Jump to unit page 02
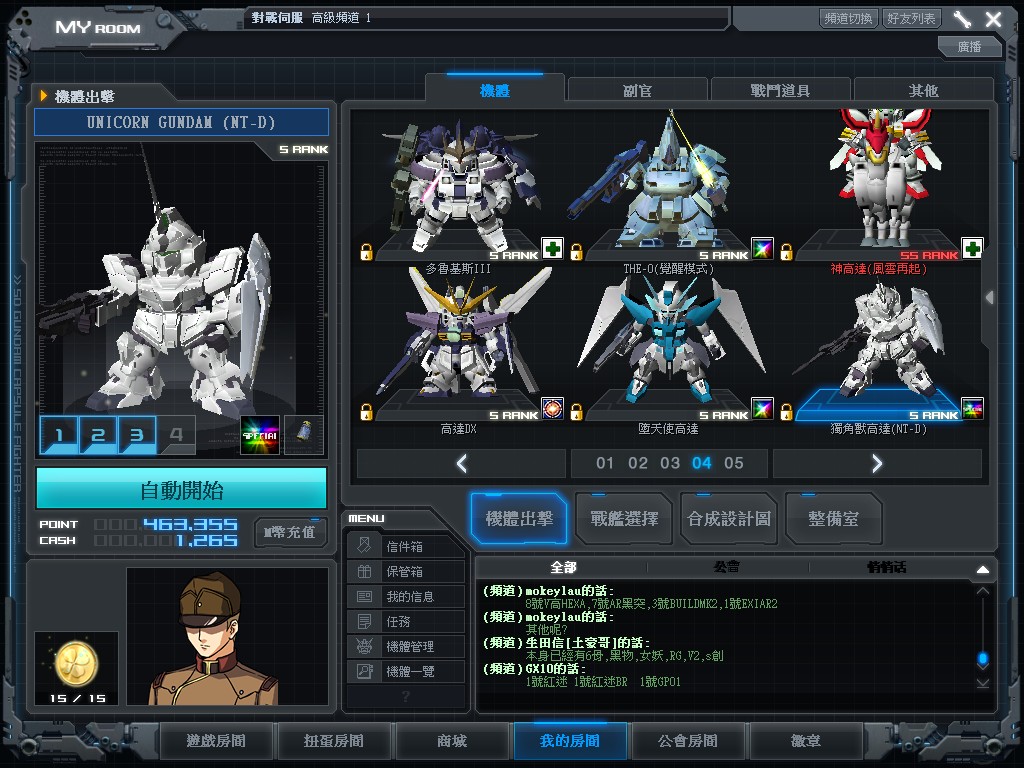 click(x=637, y=463)
